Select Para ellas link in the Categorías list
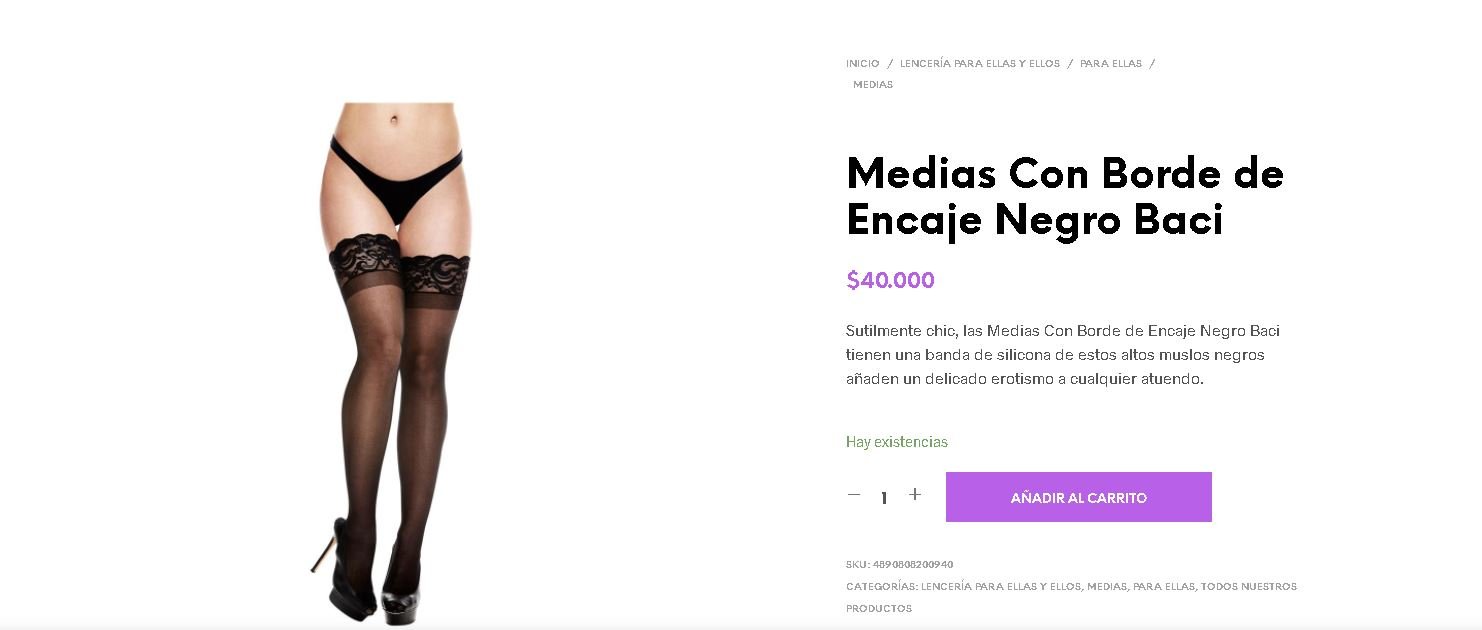The width and height of the screenshot is (1482, 630). pos(1164,587)
